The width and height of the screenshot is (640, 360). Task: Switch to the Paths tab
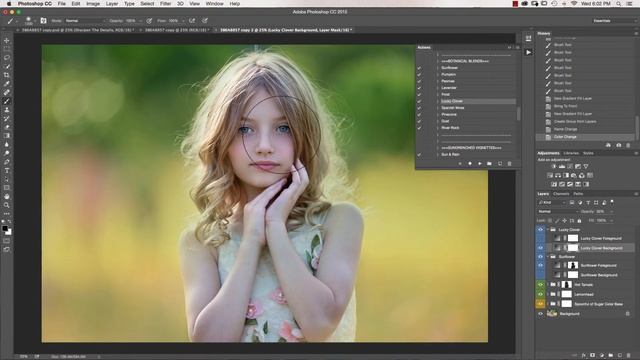pyautogui.click(x=578, y=194)
